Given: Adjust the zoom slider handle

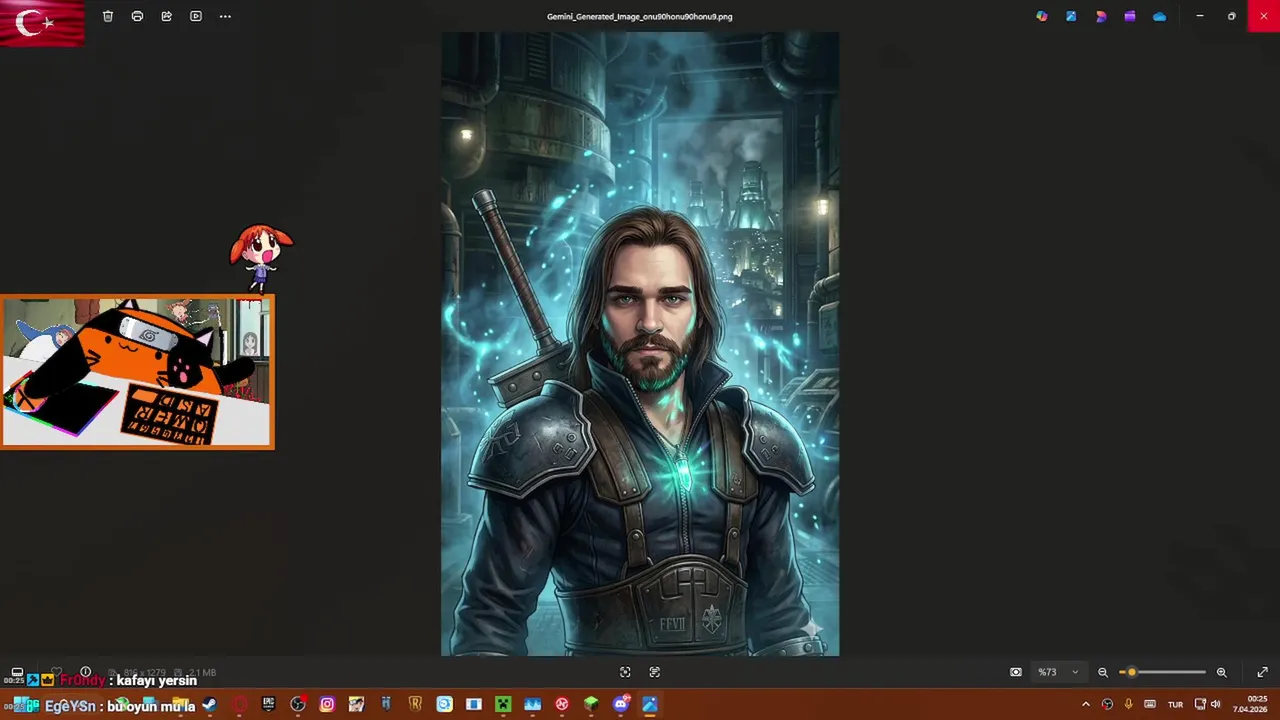Looking at the screenshot, I should click(1132, 672).
